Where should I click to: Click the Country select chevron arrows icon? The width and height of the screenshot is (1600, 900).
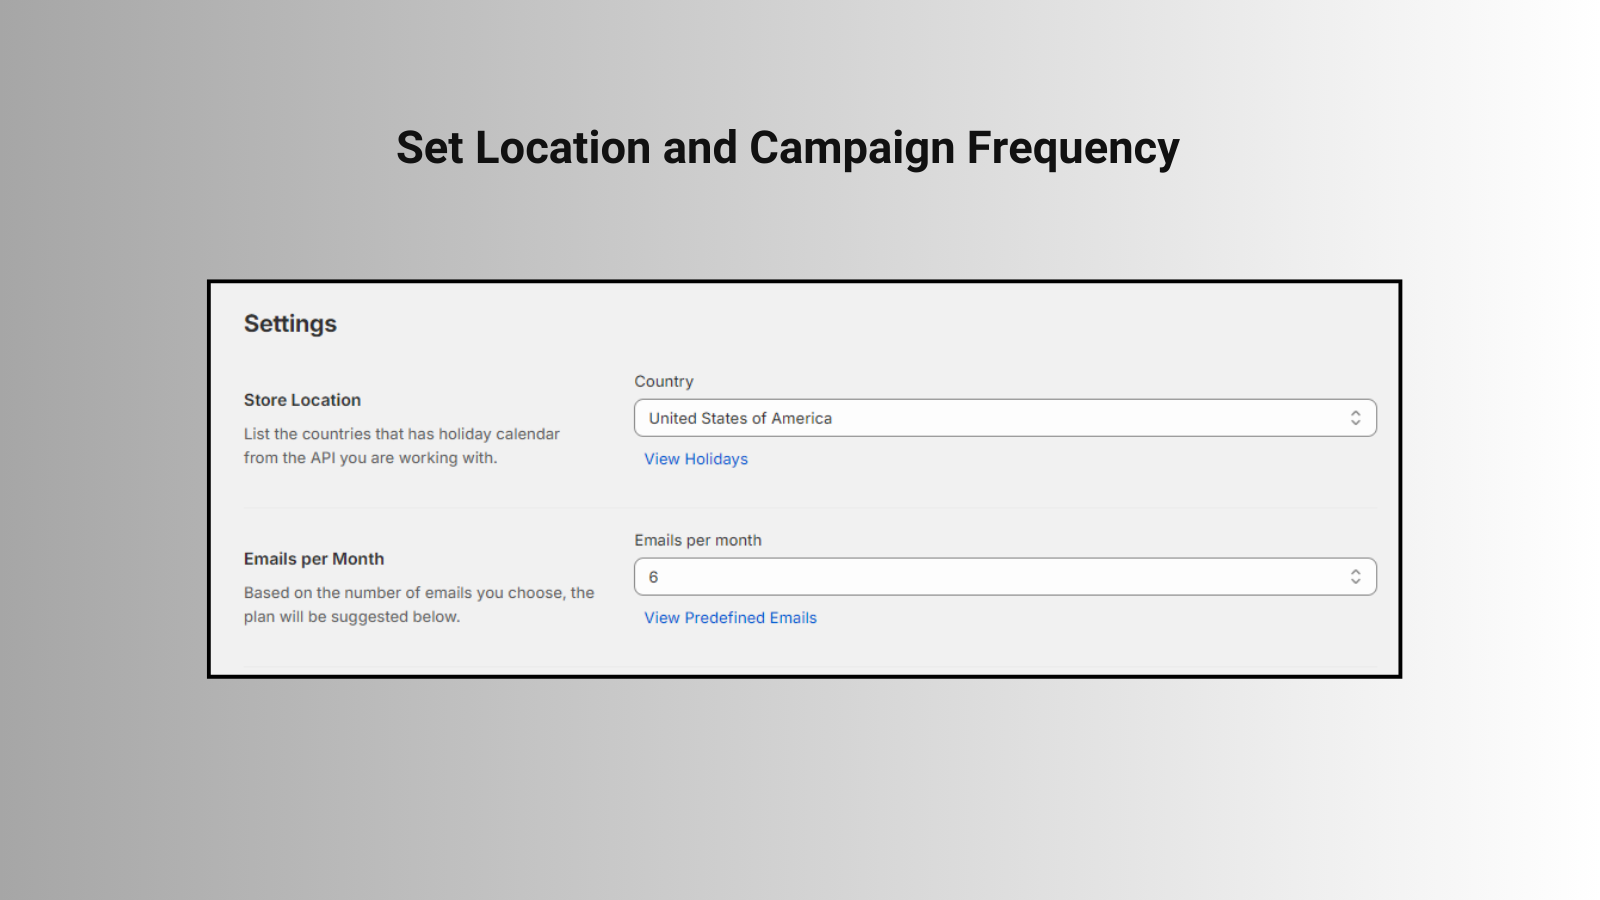1355,418
